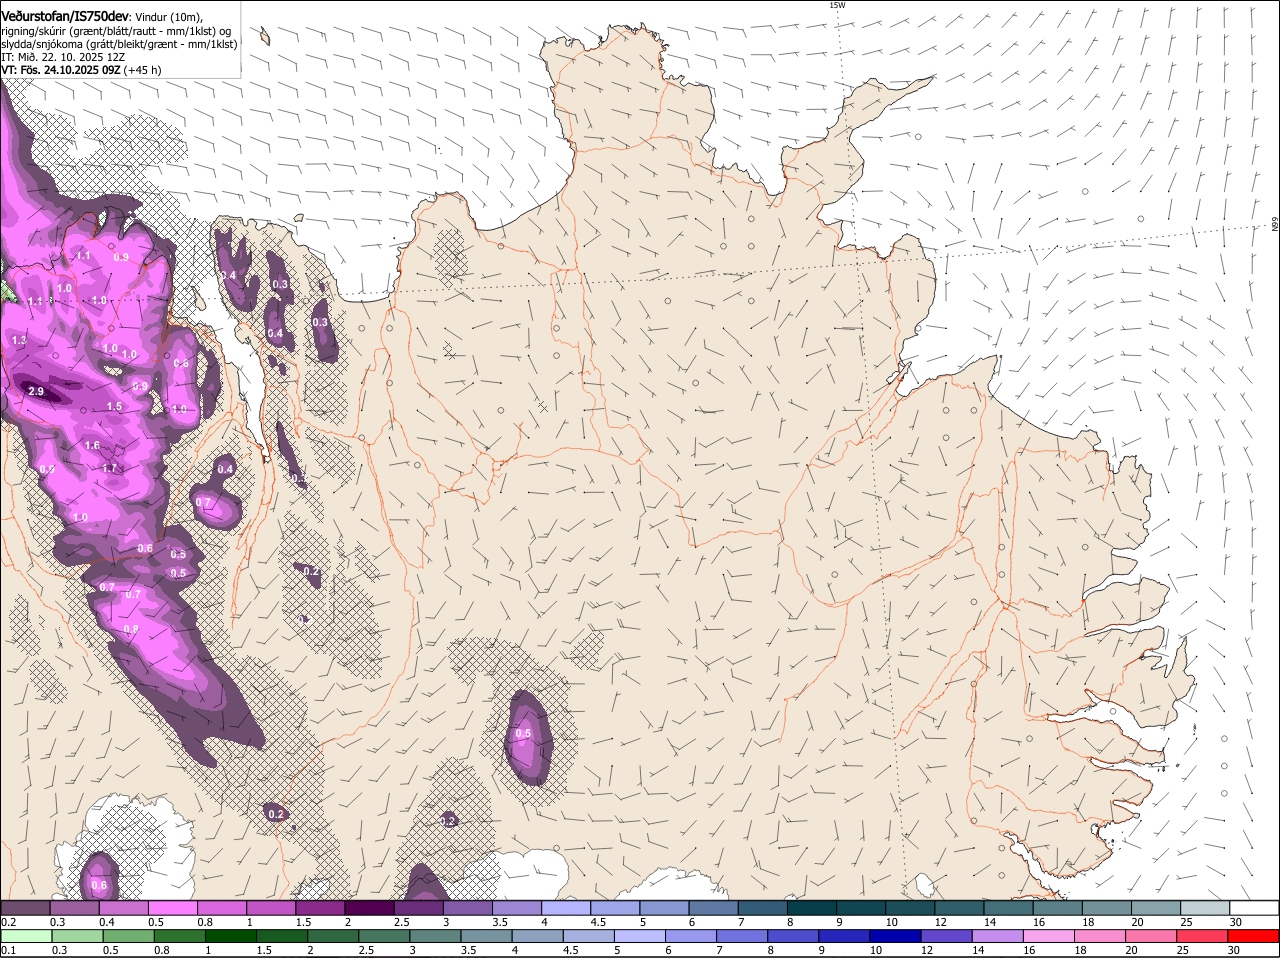1280x958 pixels.
Task: Click the palest green rain swatch after 0.1
Action: point(25,936)
